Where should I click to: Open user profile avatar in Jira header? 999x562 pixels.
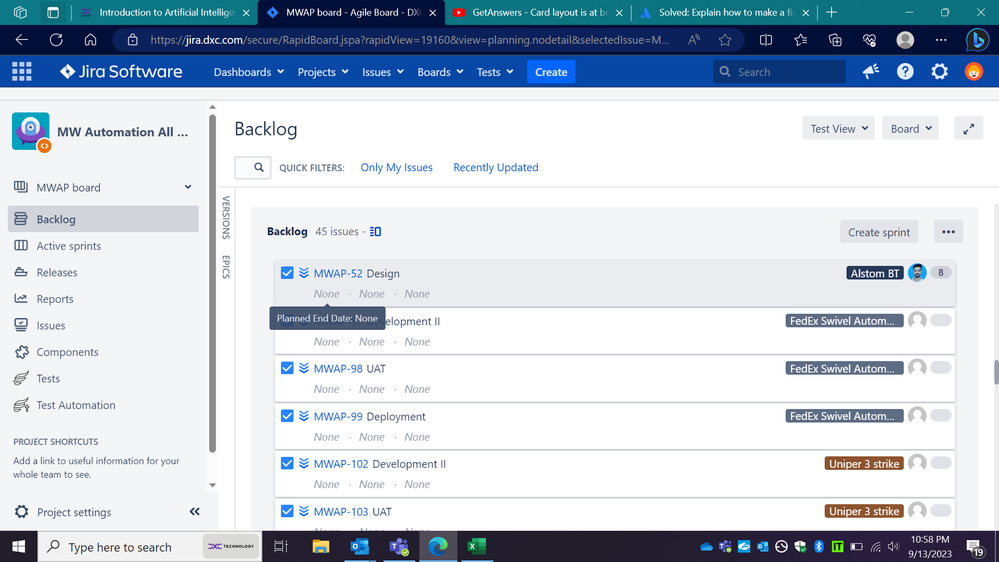coord(974,71)
